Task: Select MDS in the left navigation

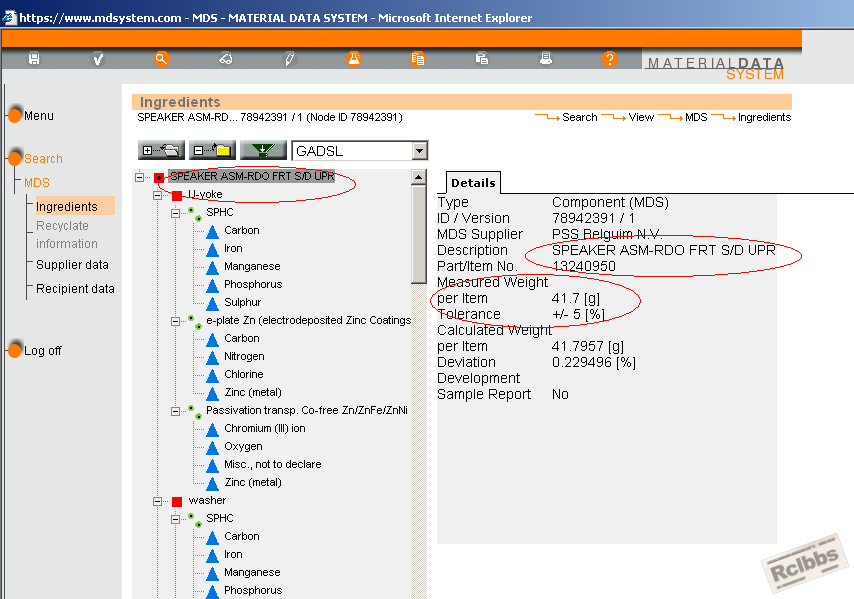Action: coord(36,182)
